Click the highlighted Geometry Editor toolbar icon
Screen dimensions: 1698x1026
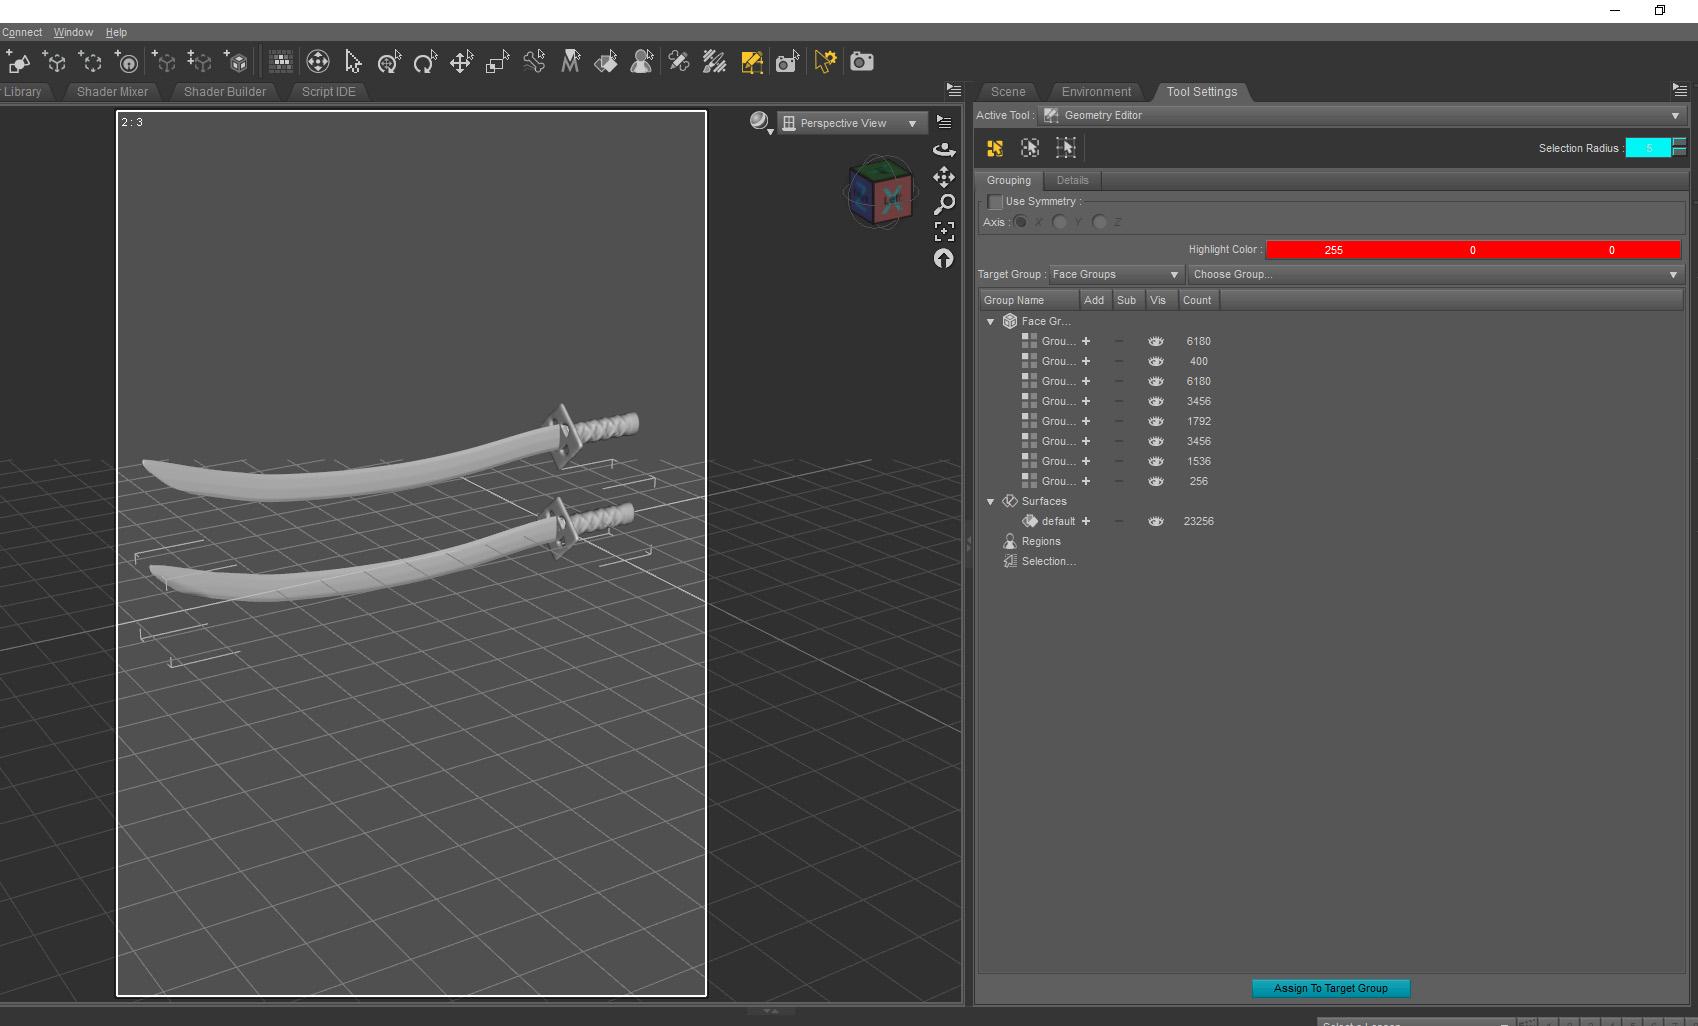pyautogui.click(x=752, y=61)
